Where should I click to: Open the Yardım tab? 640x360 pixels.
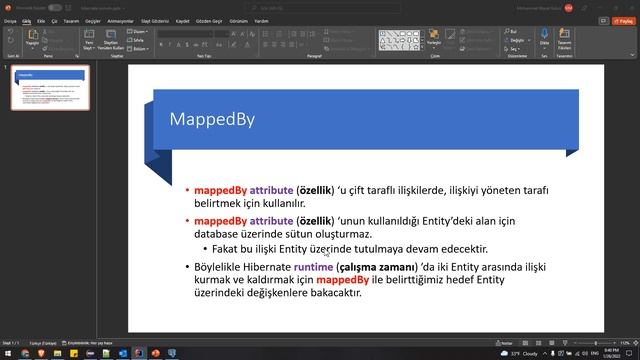click(261, 21)
